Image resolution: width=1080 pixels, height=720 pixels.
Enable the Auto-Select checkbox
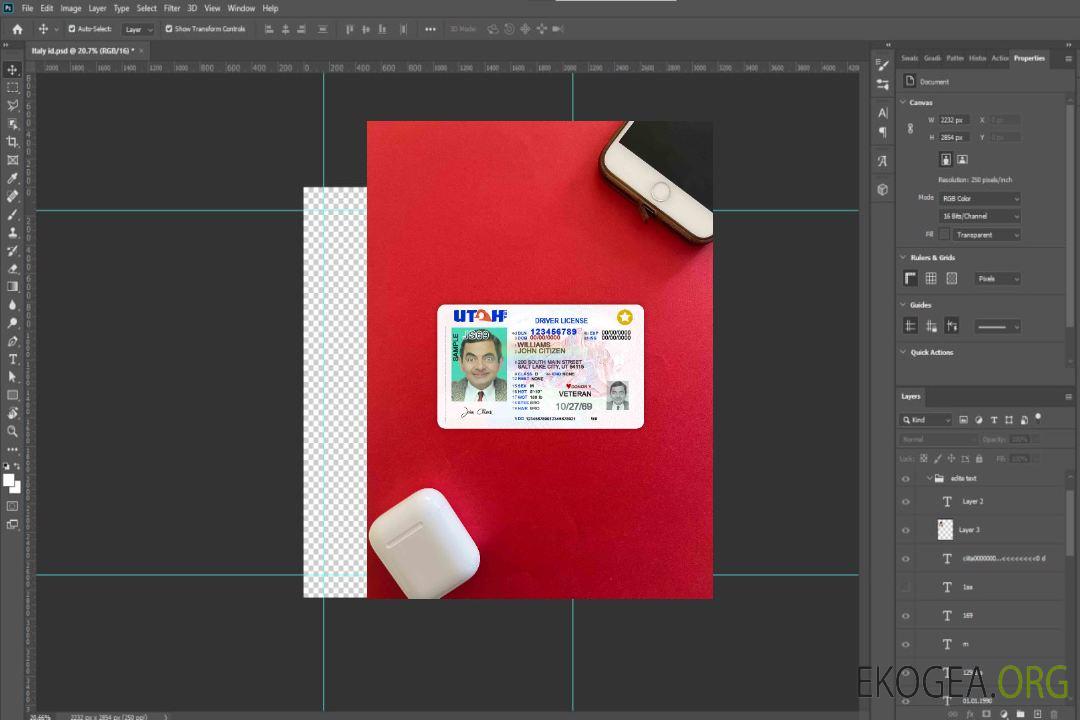tap(71, 29)
